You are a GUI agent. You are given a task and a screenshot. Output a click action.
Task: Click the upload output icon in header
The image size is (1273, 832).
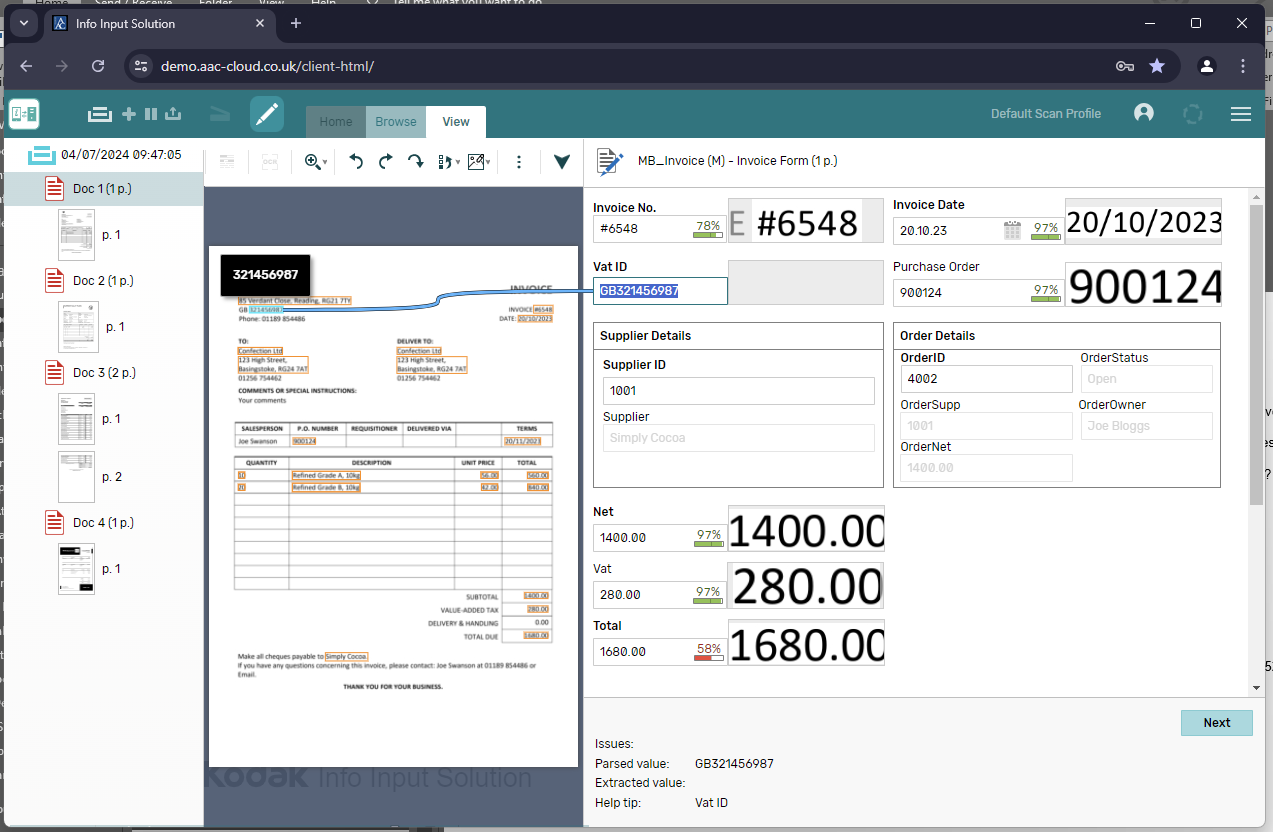click(173, 114)
